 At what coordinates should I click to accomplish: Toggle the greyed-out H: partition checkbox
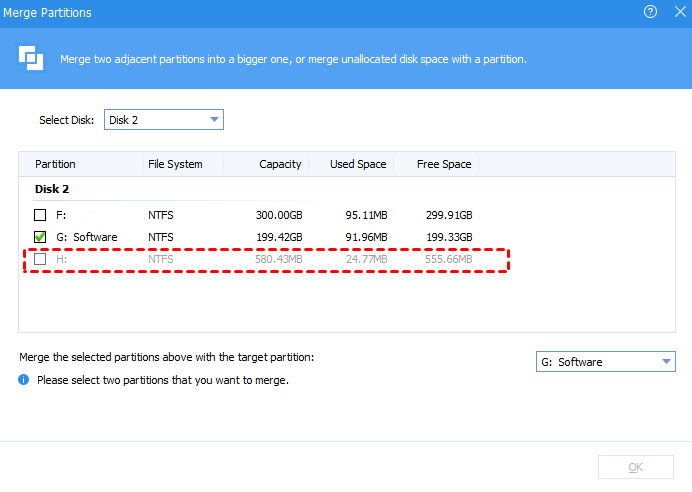(x=40, y=260)
